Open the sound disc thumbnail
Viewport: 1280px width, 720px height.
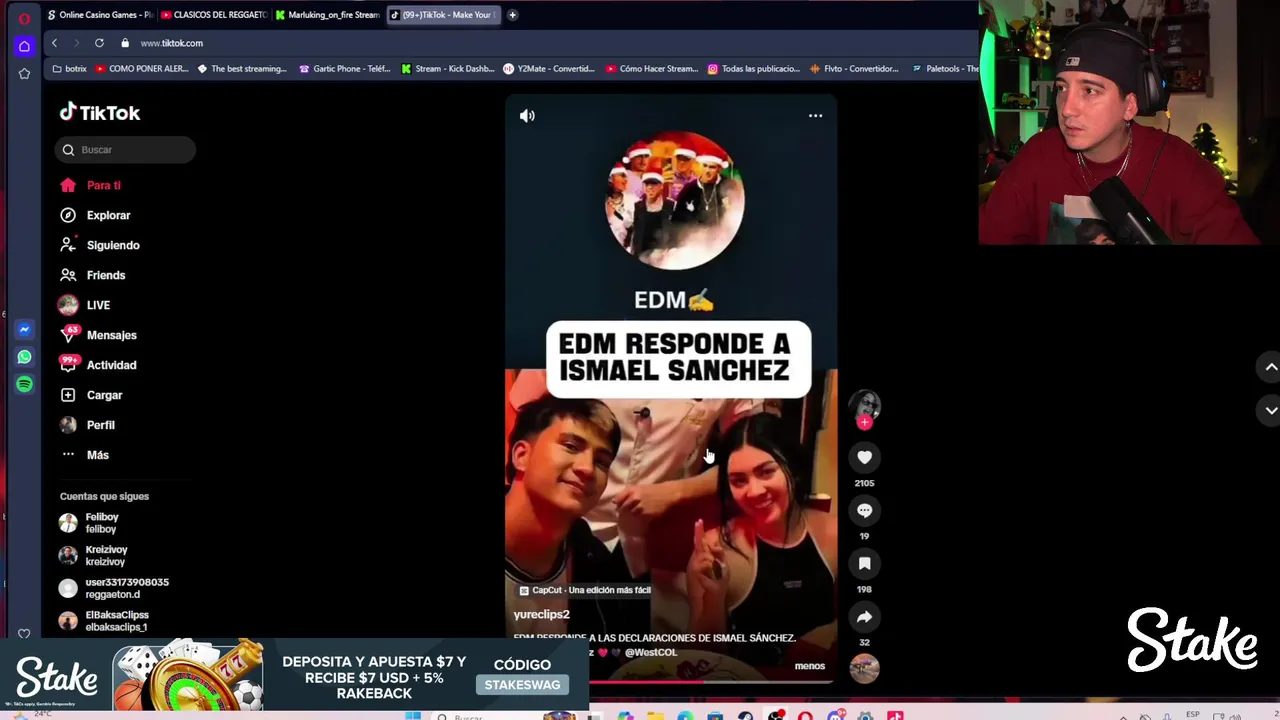pos(864,668)
